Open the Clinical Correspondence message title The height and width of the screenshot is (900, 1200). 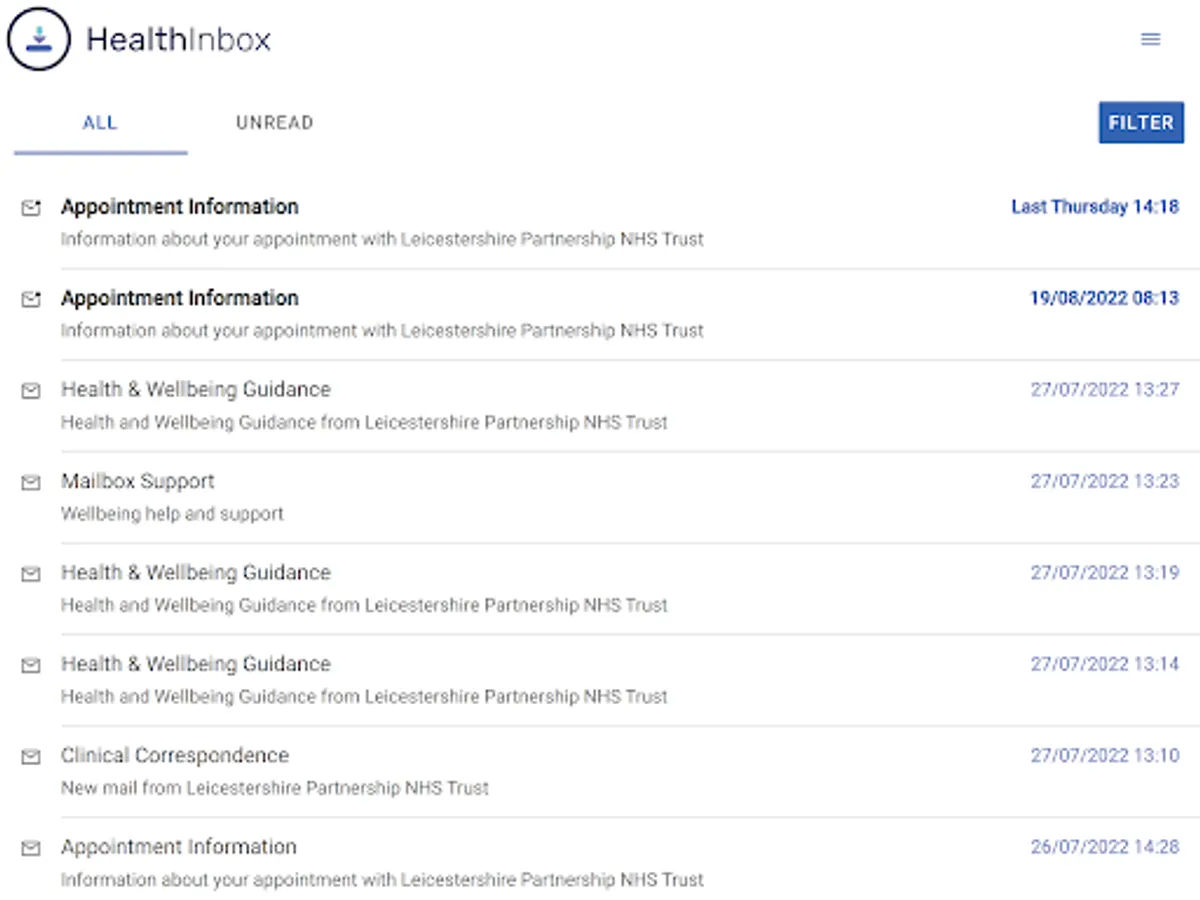pyautogui.click(x=175, y=755)
